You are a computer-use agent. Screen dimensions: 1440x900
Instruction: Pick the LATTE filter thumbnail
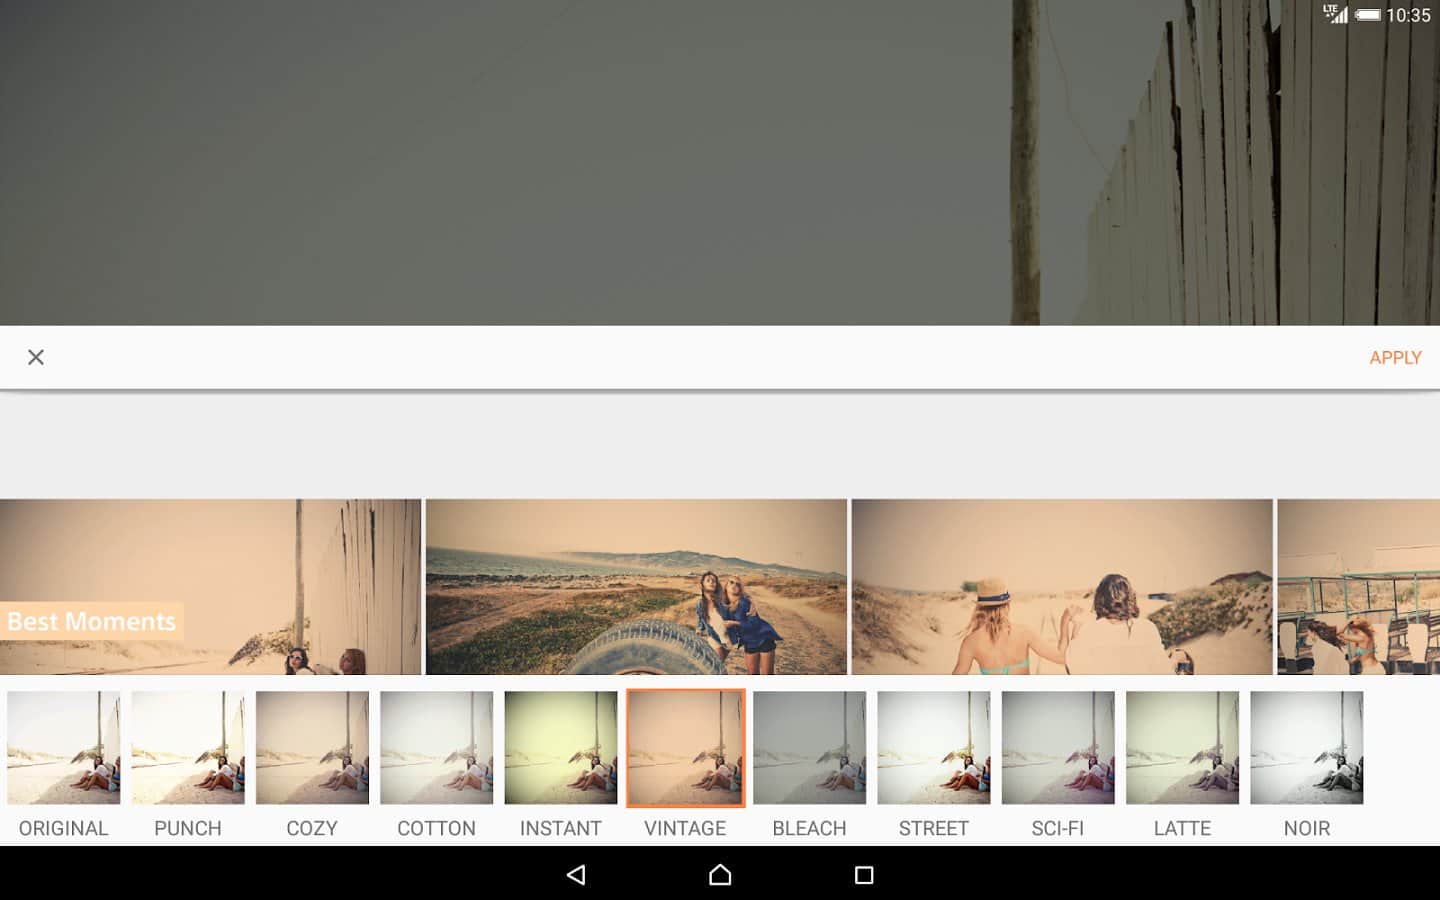click(x=1182, y=748)
